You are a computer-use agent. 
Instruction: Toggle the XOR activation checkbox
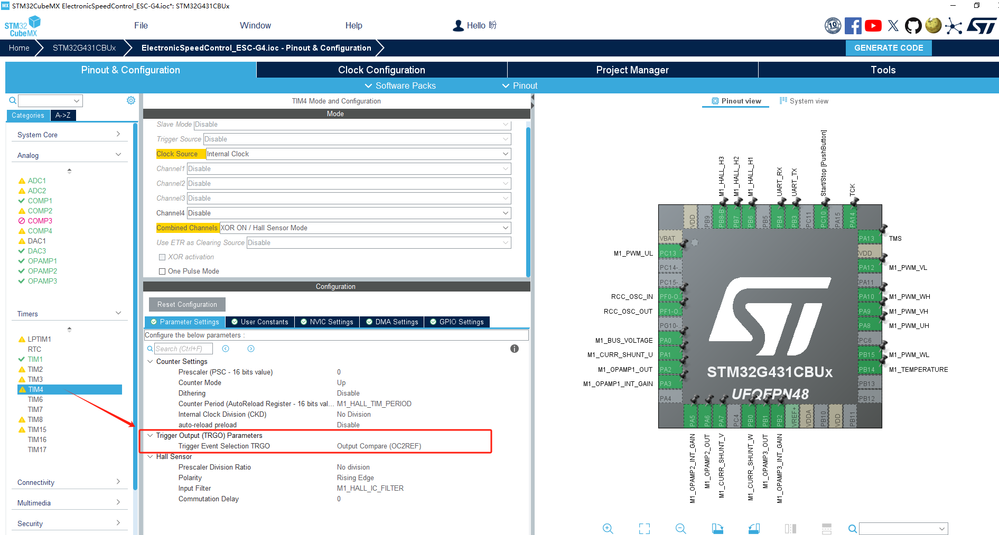click(x=162, y=257)
